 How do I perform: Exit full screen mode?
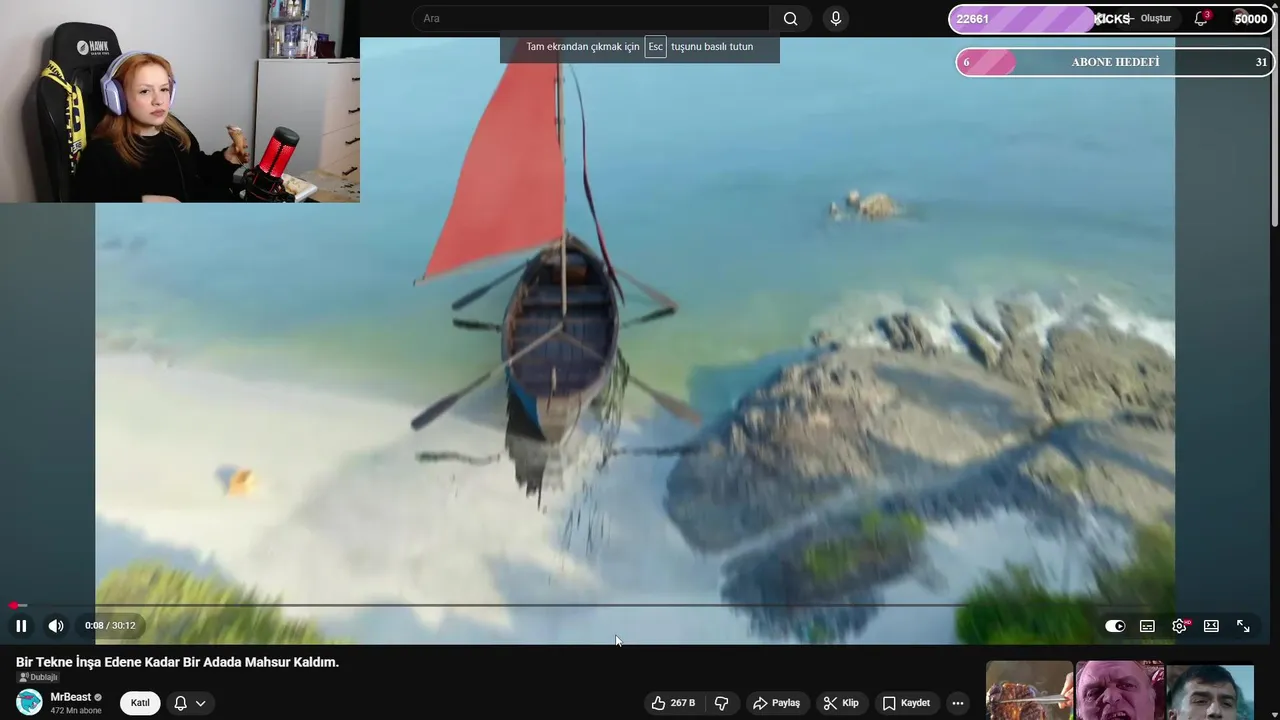pyautogui.click(x=1243, y=626)
